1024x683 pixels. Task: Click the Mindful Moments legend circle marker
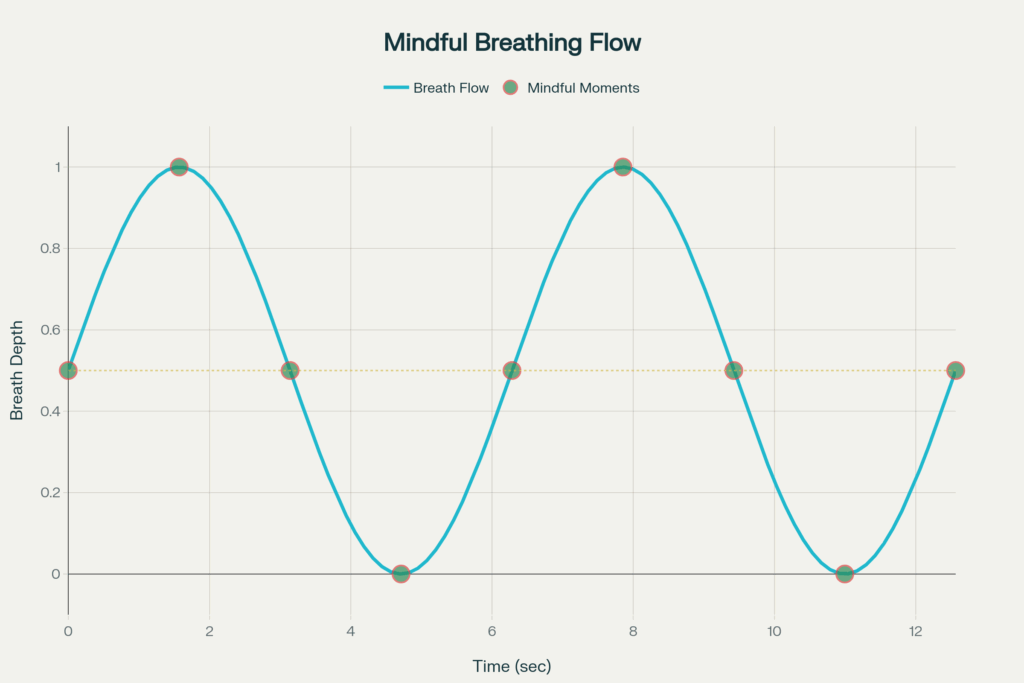(x=511, y=88)
